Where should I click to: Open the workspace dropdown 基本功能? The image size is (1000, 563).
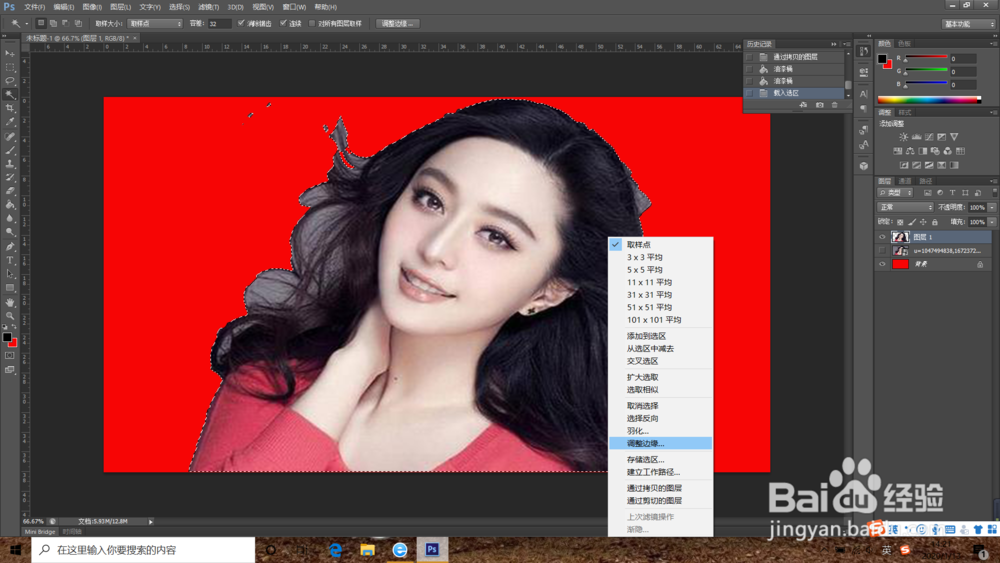pos(969,24)
